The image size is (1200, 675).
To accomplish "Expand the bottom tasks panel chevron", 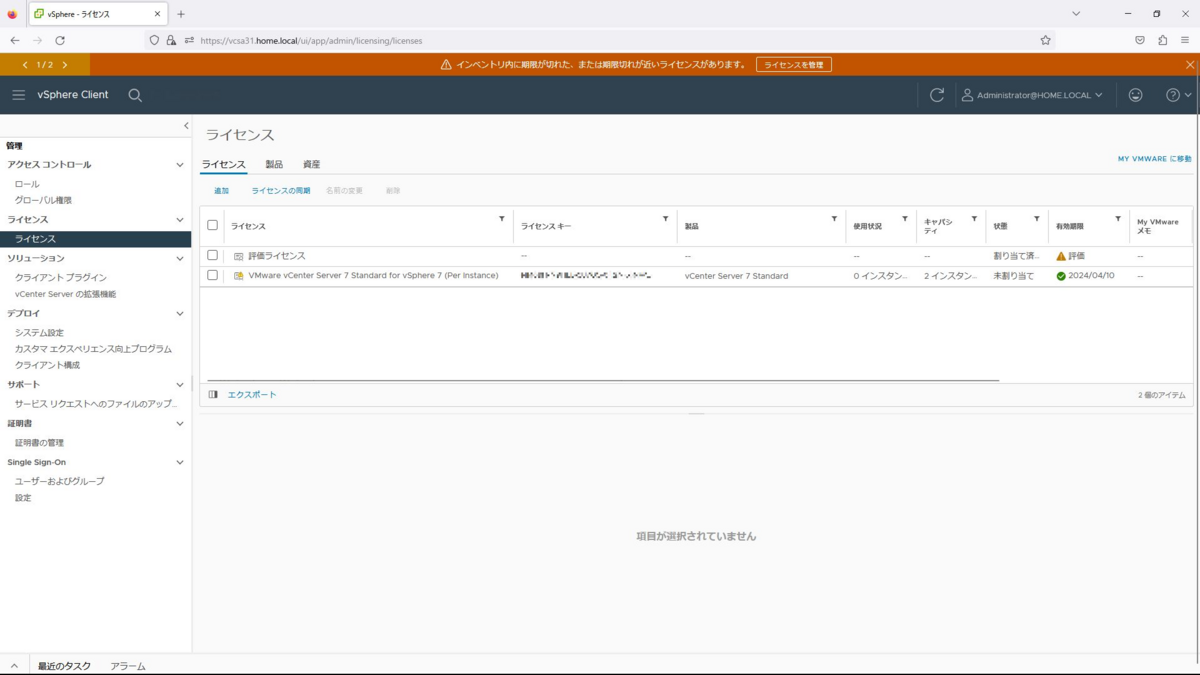I will pos(14,666).
